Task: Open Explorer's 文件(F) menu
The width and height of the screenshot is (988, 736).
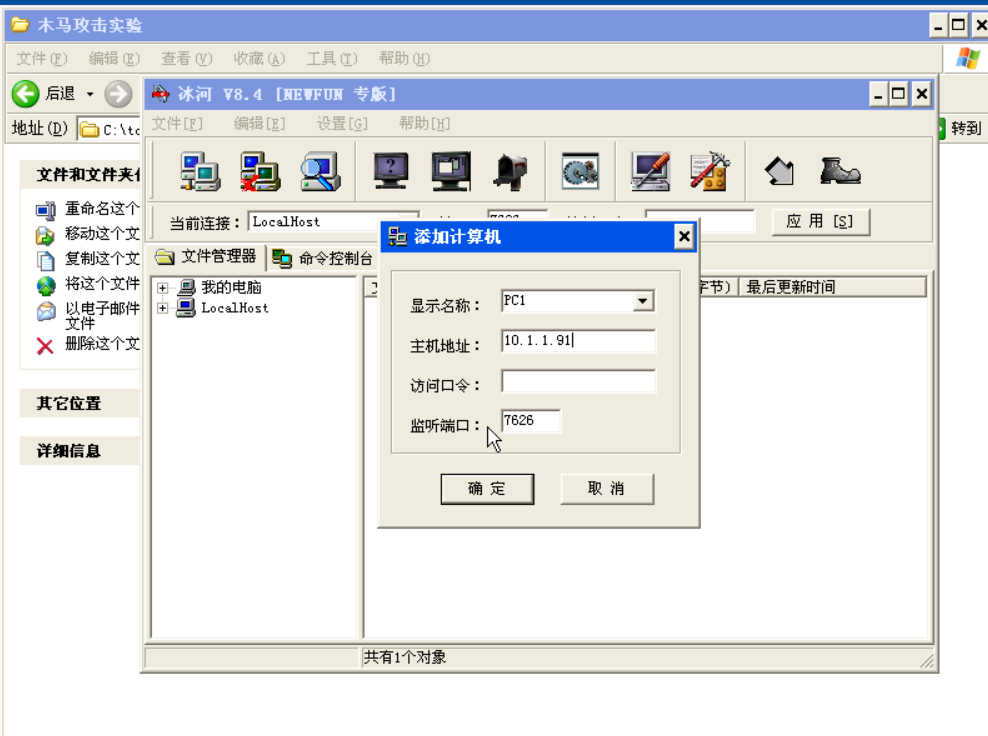Action: click(x=42, y=59)
